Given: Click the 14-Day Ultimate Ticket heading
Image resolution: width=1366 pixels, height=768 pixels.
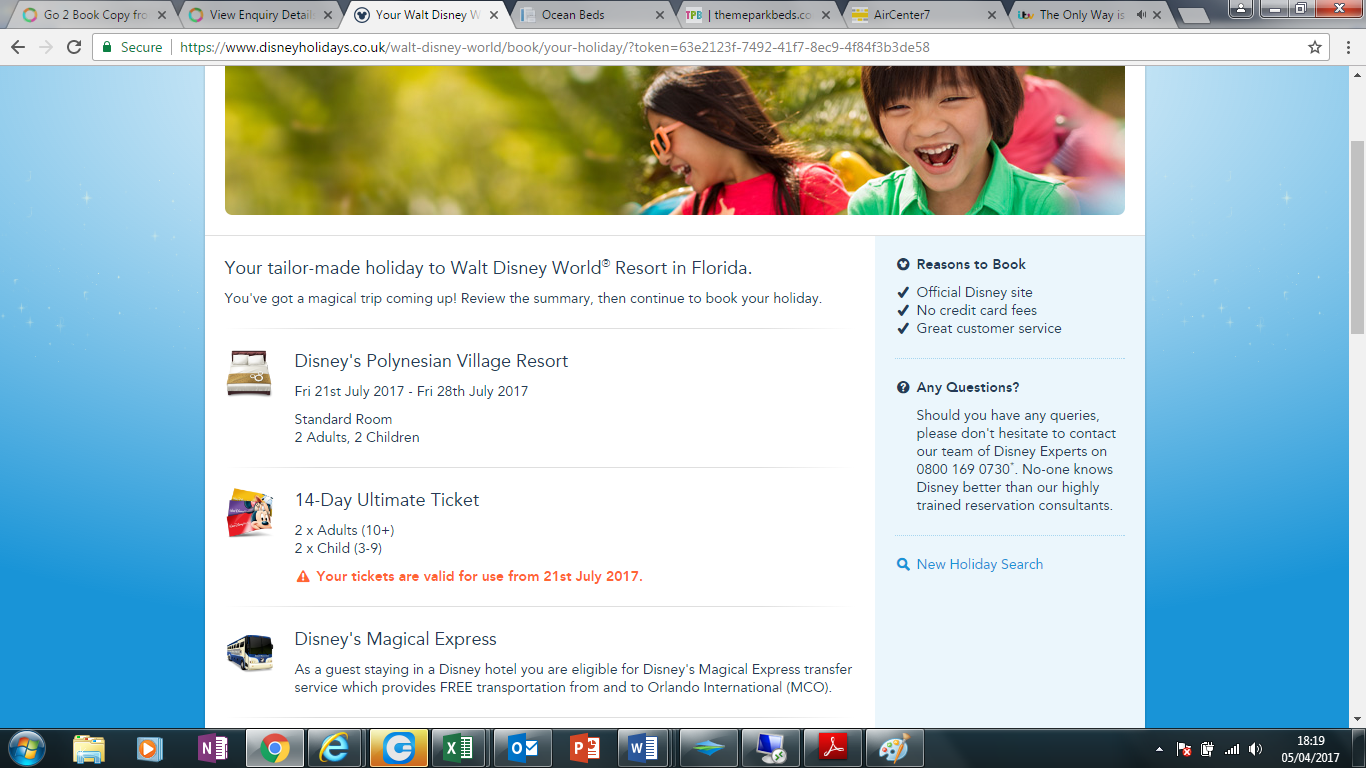Looking at the screenshot, I should click(387, 500).
